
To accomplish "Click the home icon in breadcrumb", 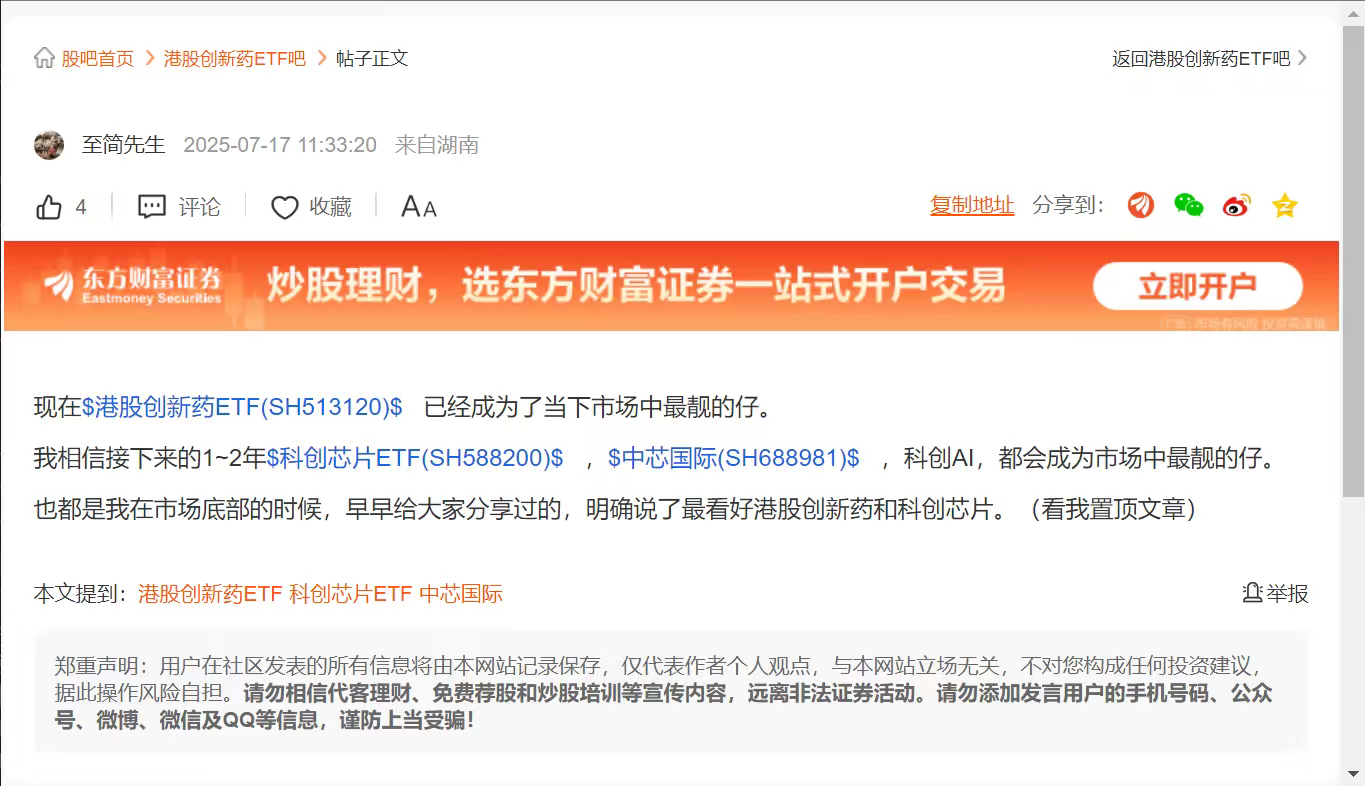I will [44, 58].
